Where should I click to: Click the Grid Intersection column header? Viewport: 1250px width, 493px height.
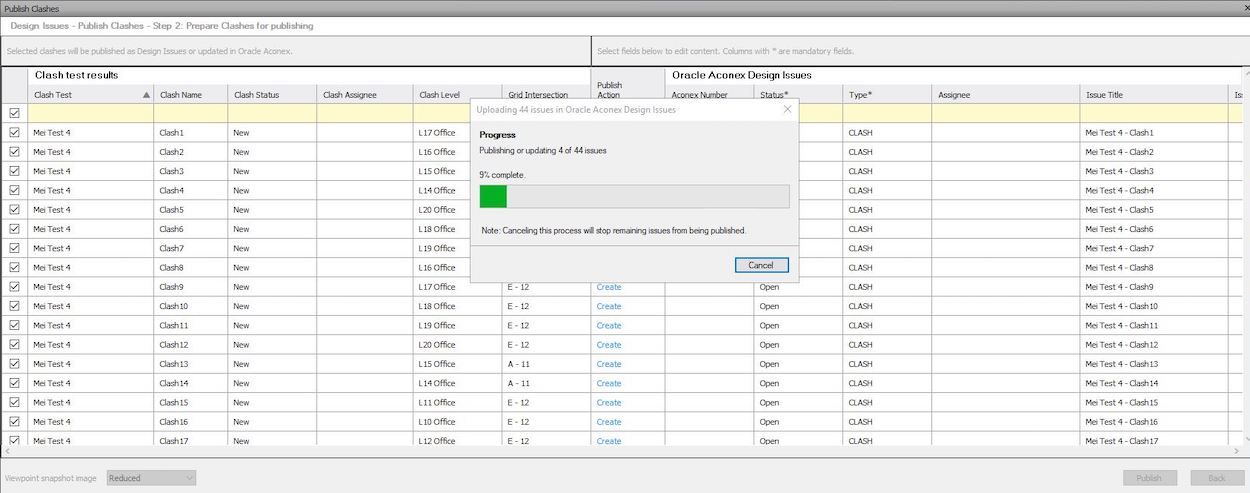tap(546, 95)
